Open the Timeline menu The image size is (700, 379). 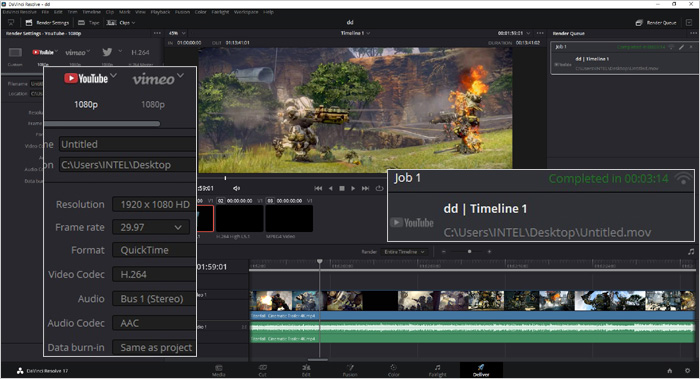92,12
